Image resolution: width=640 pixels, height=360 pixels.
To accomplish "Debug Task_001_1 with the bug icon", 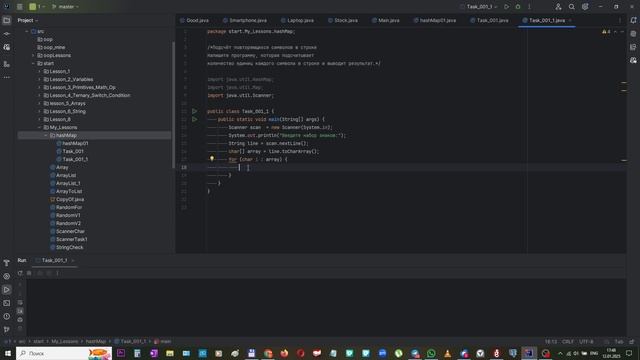I will pyautogui.click(x=518, y=7).
